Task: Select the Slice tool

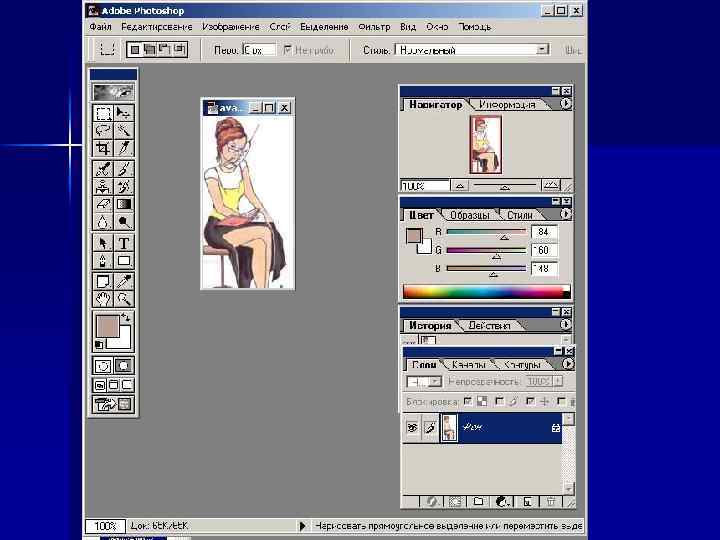Action: (123, 148)
